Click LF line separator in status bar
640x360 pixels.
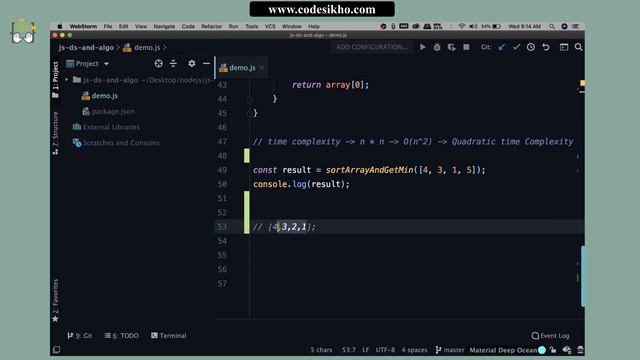pos(365,350)
